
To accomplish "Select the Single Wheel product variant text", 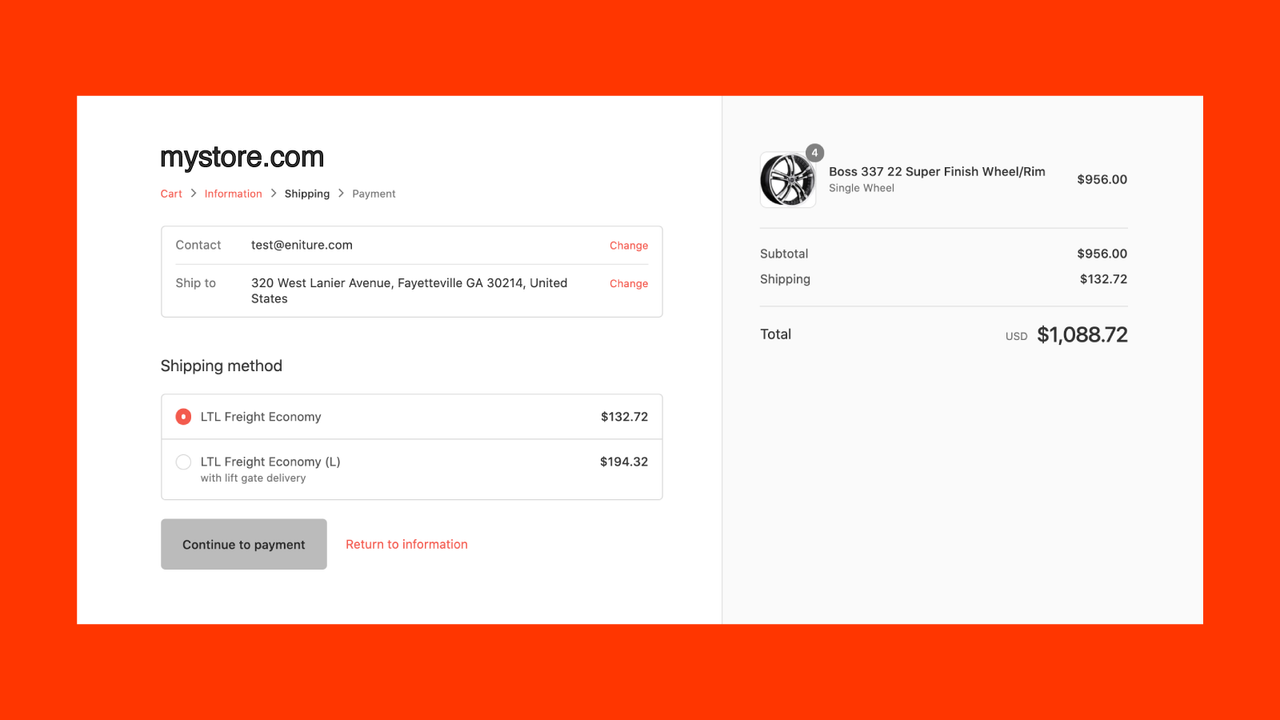I will [x=861, y=187].
